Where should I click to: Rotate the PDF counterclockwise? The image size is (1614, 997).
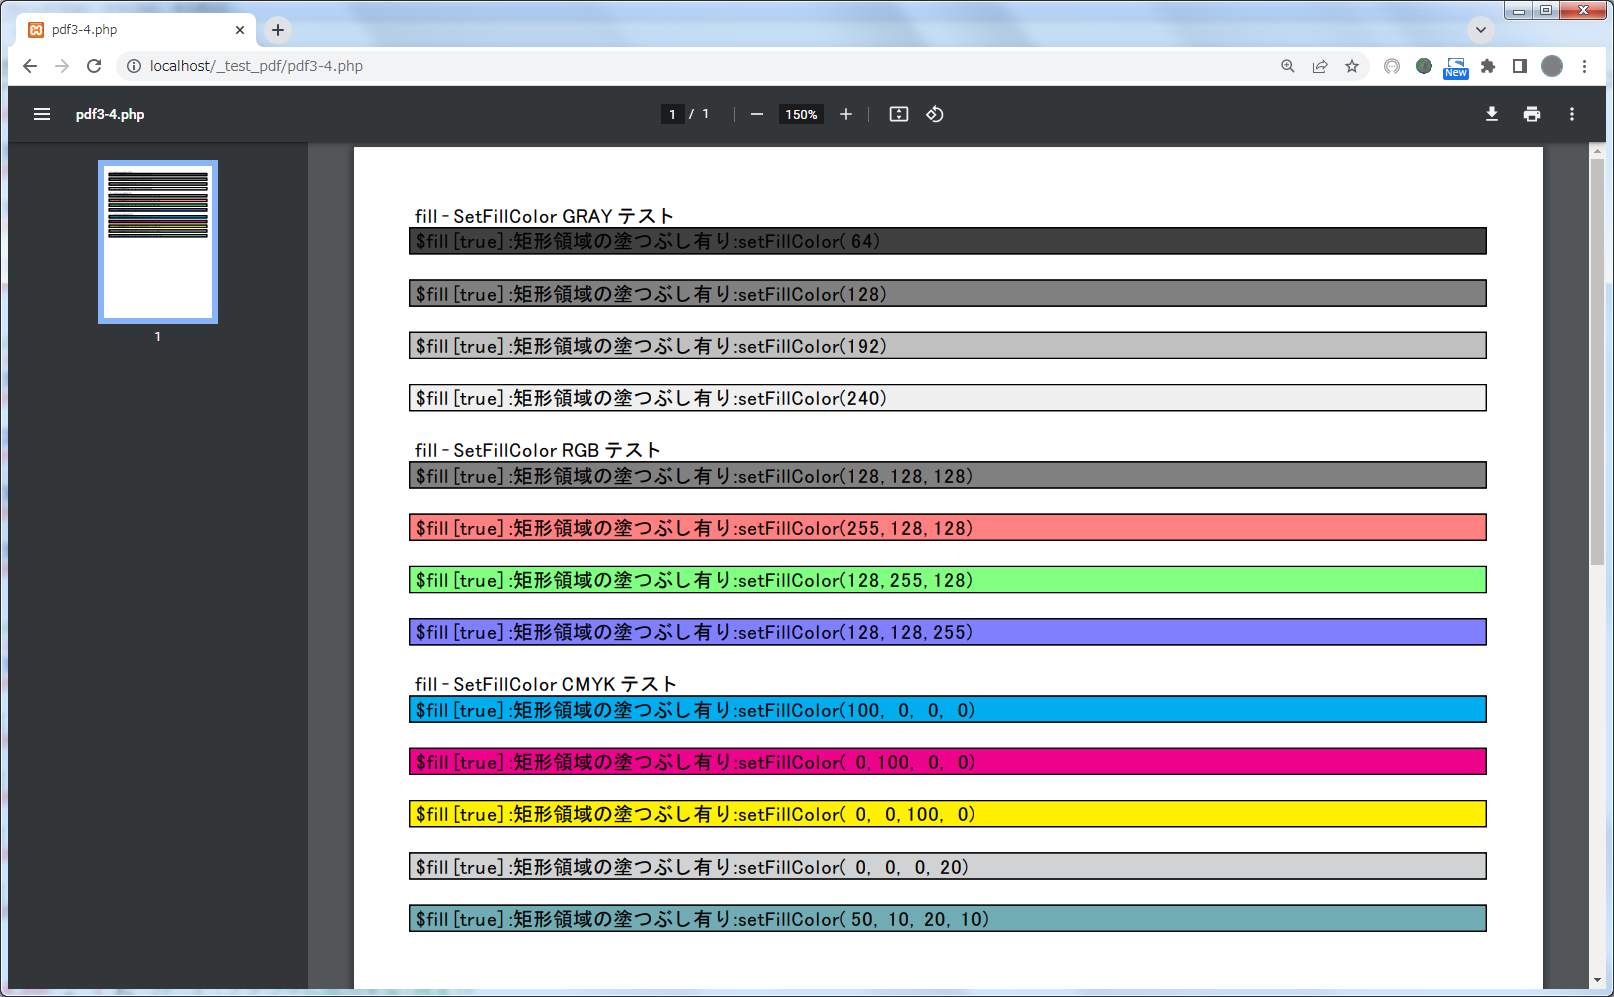935,114
